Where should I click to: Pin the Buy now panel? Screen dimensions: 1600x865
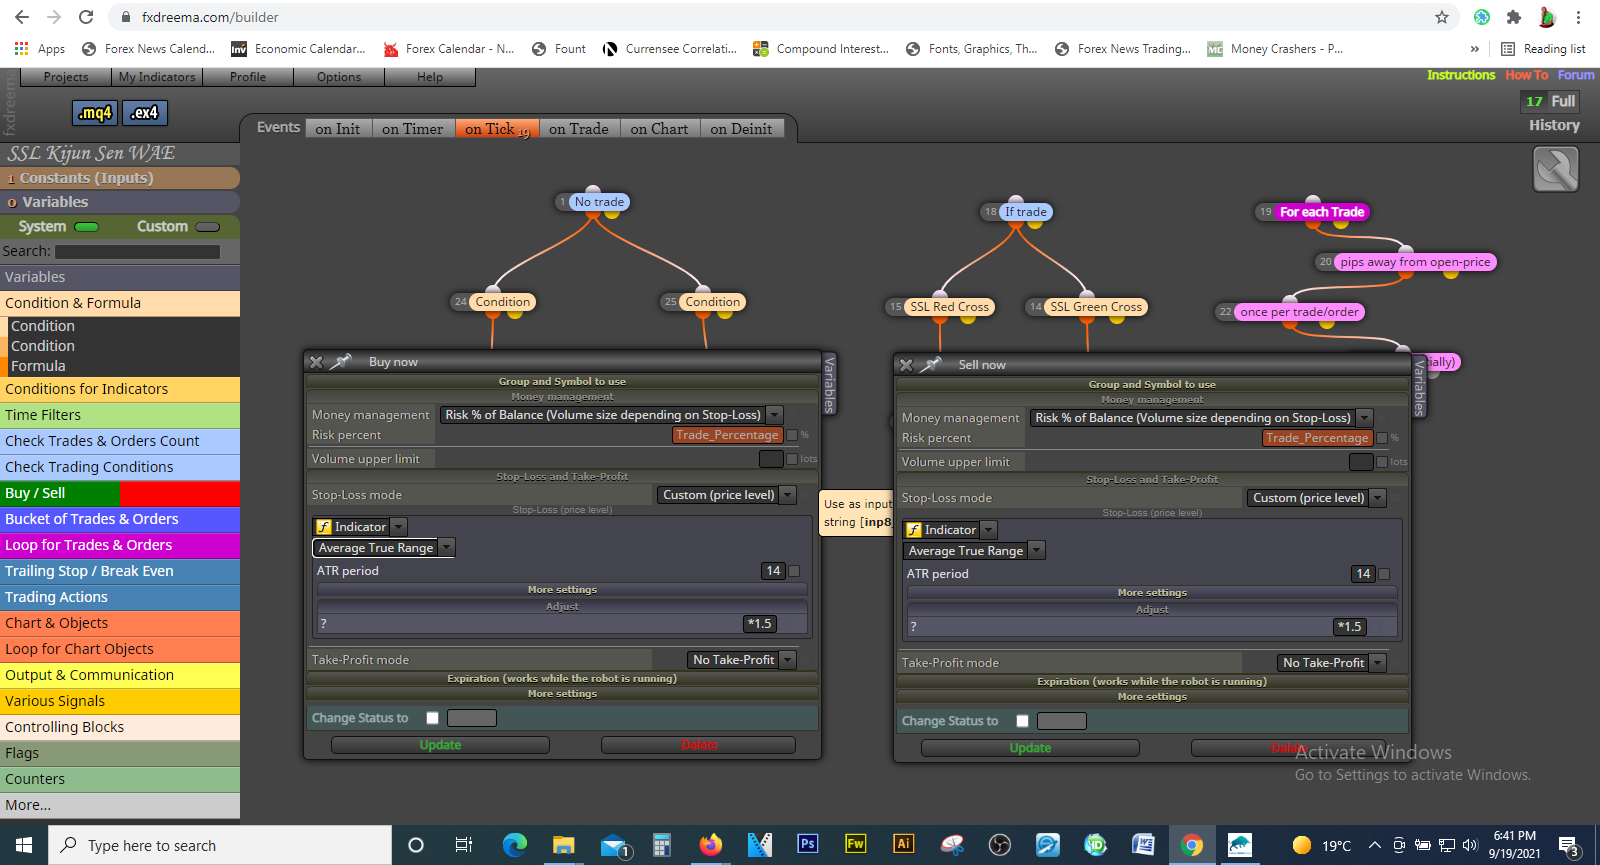click(x=341, y=362)
